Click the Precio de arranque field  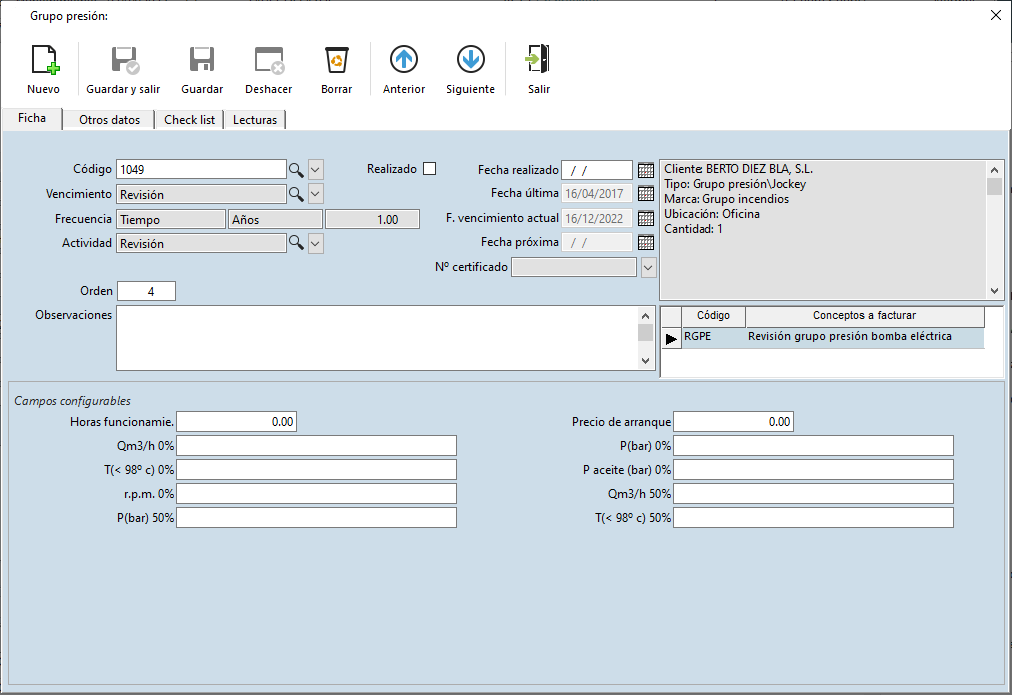733,422
